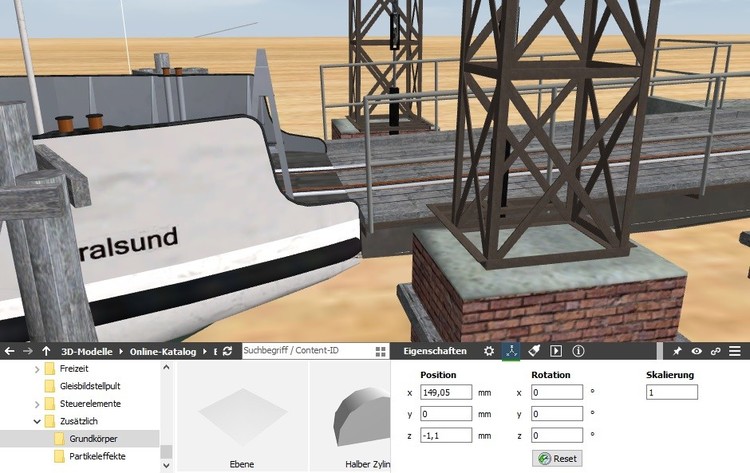
Task: Expand the Steuerelemente folder
Action: click(37, 404)
